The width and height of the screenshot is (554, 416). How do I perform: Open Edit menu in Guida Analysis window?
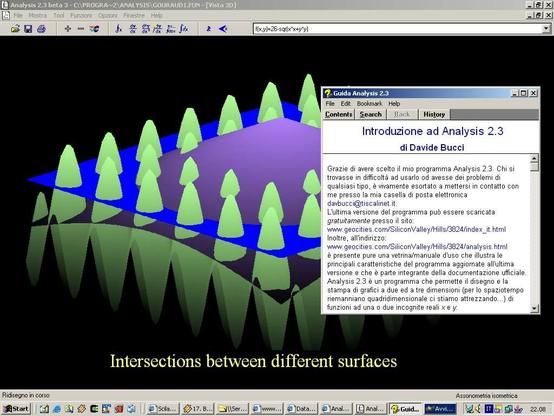pyautogui.click(x=346, y=104)
